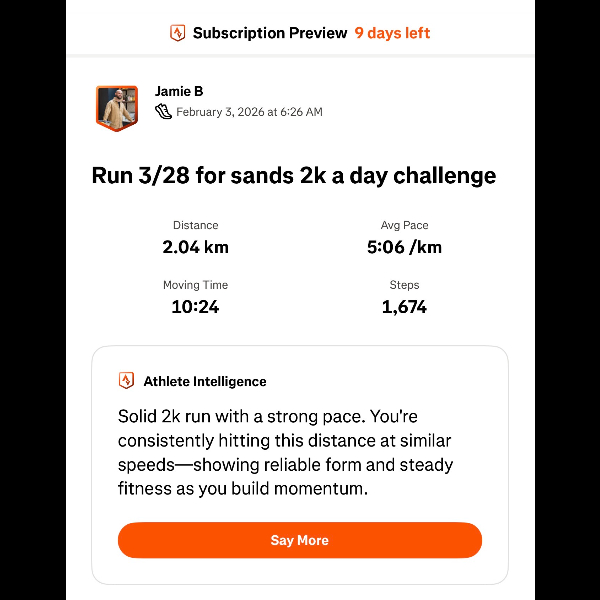
Task: Tap the run title about sands challenge
Action: [x=294, y=176]
